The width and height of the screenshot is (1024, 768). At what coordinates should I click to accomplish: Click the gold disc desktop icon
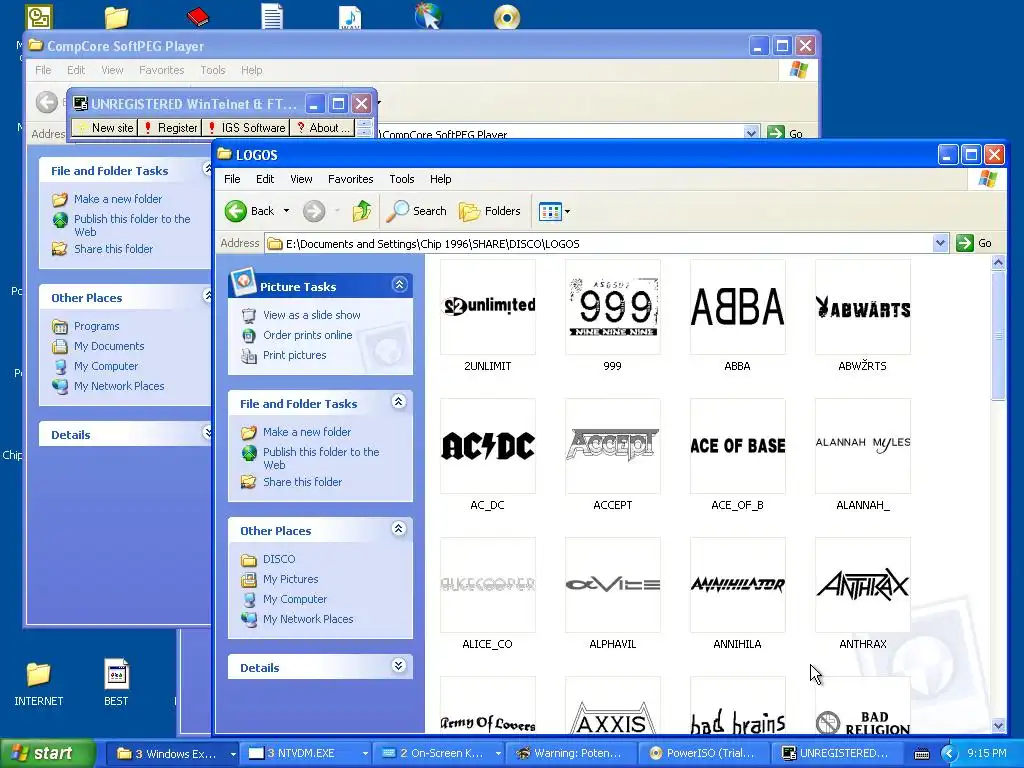point(507,17)
